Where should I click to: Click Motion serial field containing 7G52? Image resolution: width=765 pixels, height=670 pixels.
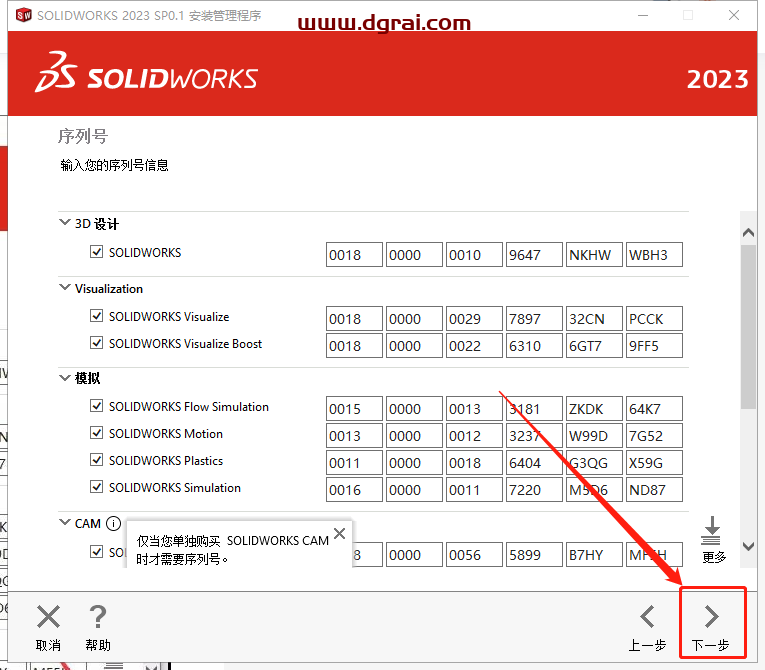click(x=654, y=435)
